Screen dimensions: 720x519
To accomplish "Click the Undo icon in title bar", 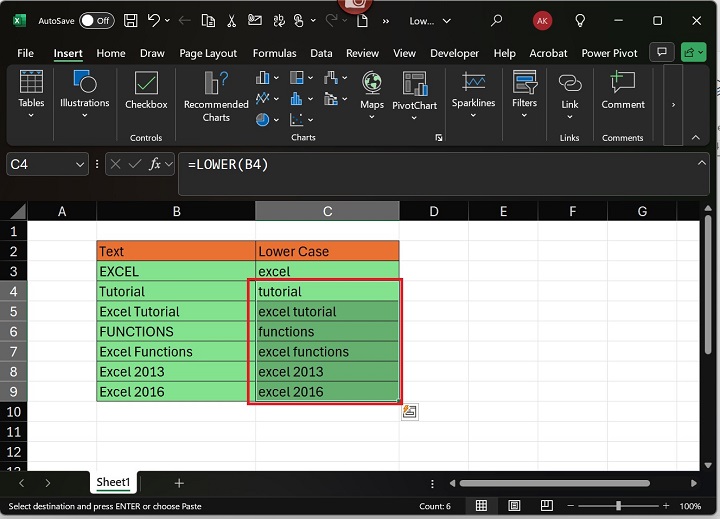I will [x=154, y=20].
